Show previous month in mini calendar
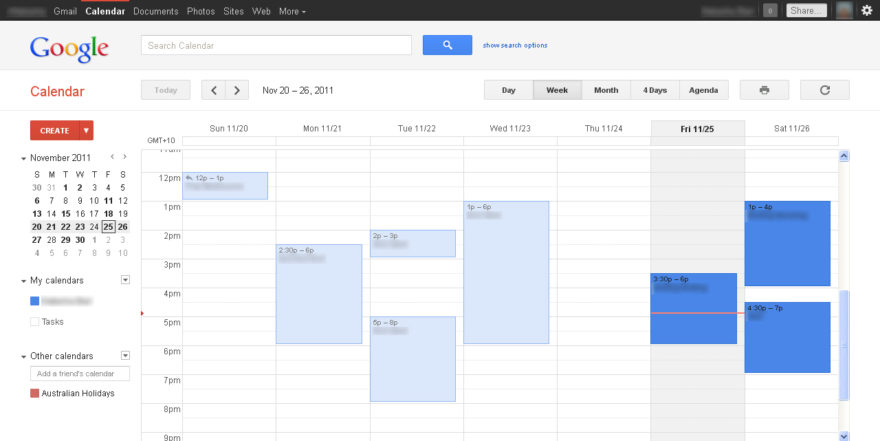Screen dimensions: 880x441 (112, 157)
